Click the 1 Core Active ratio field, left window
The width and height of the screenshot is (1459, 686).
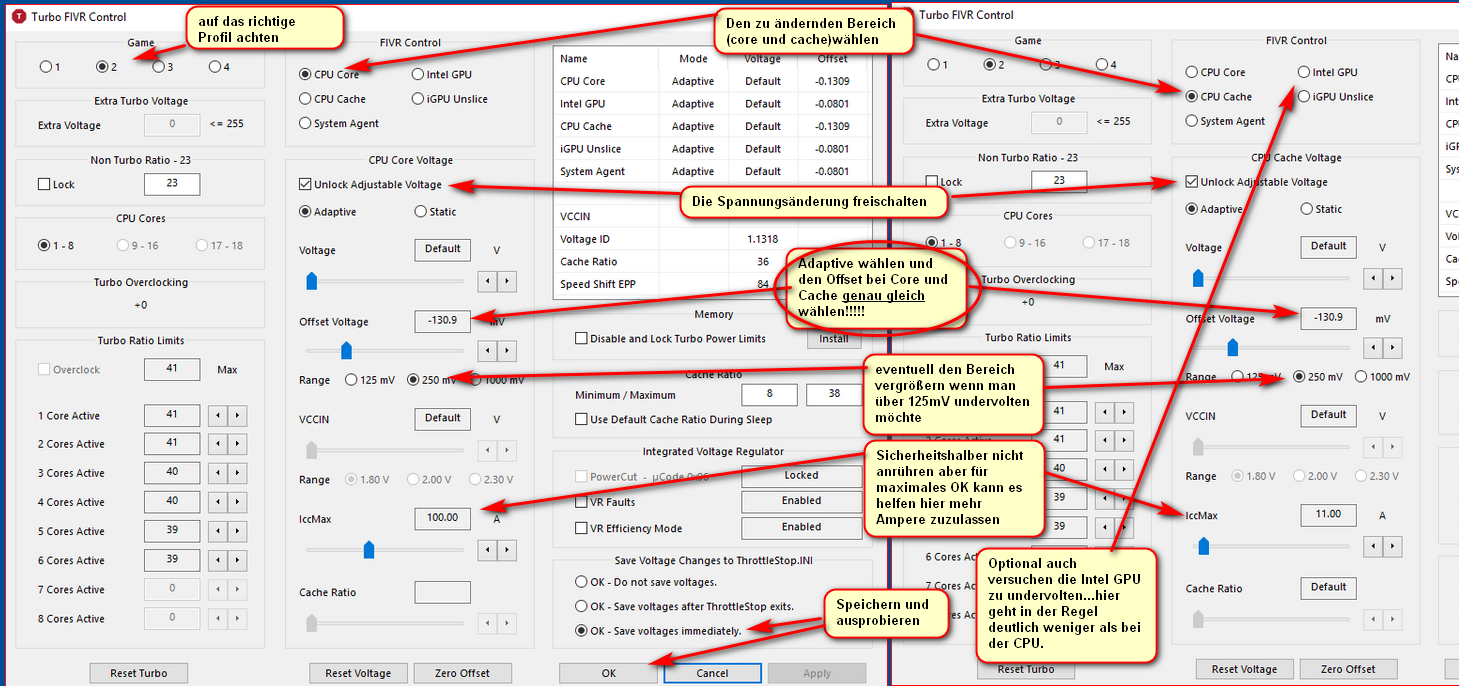[x=172, y=415]
